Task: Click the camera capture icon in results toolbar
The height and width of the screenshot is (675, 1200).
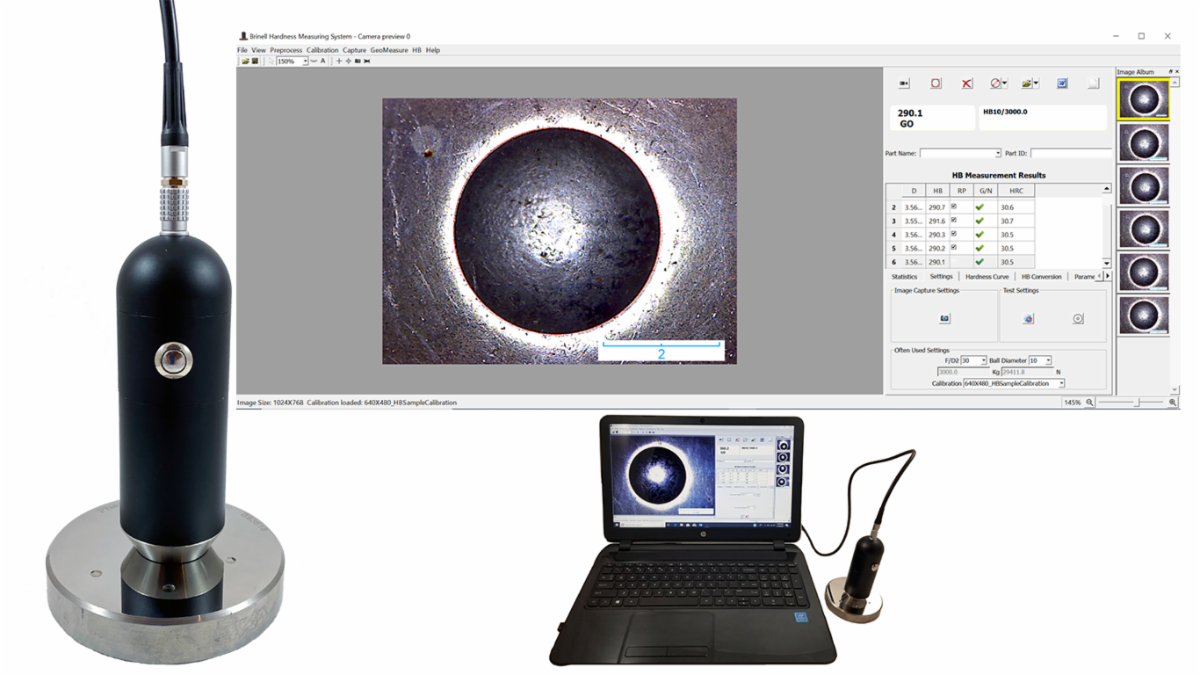Action: 904,84
